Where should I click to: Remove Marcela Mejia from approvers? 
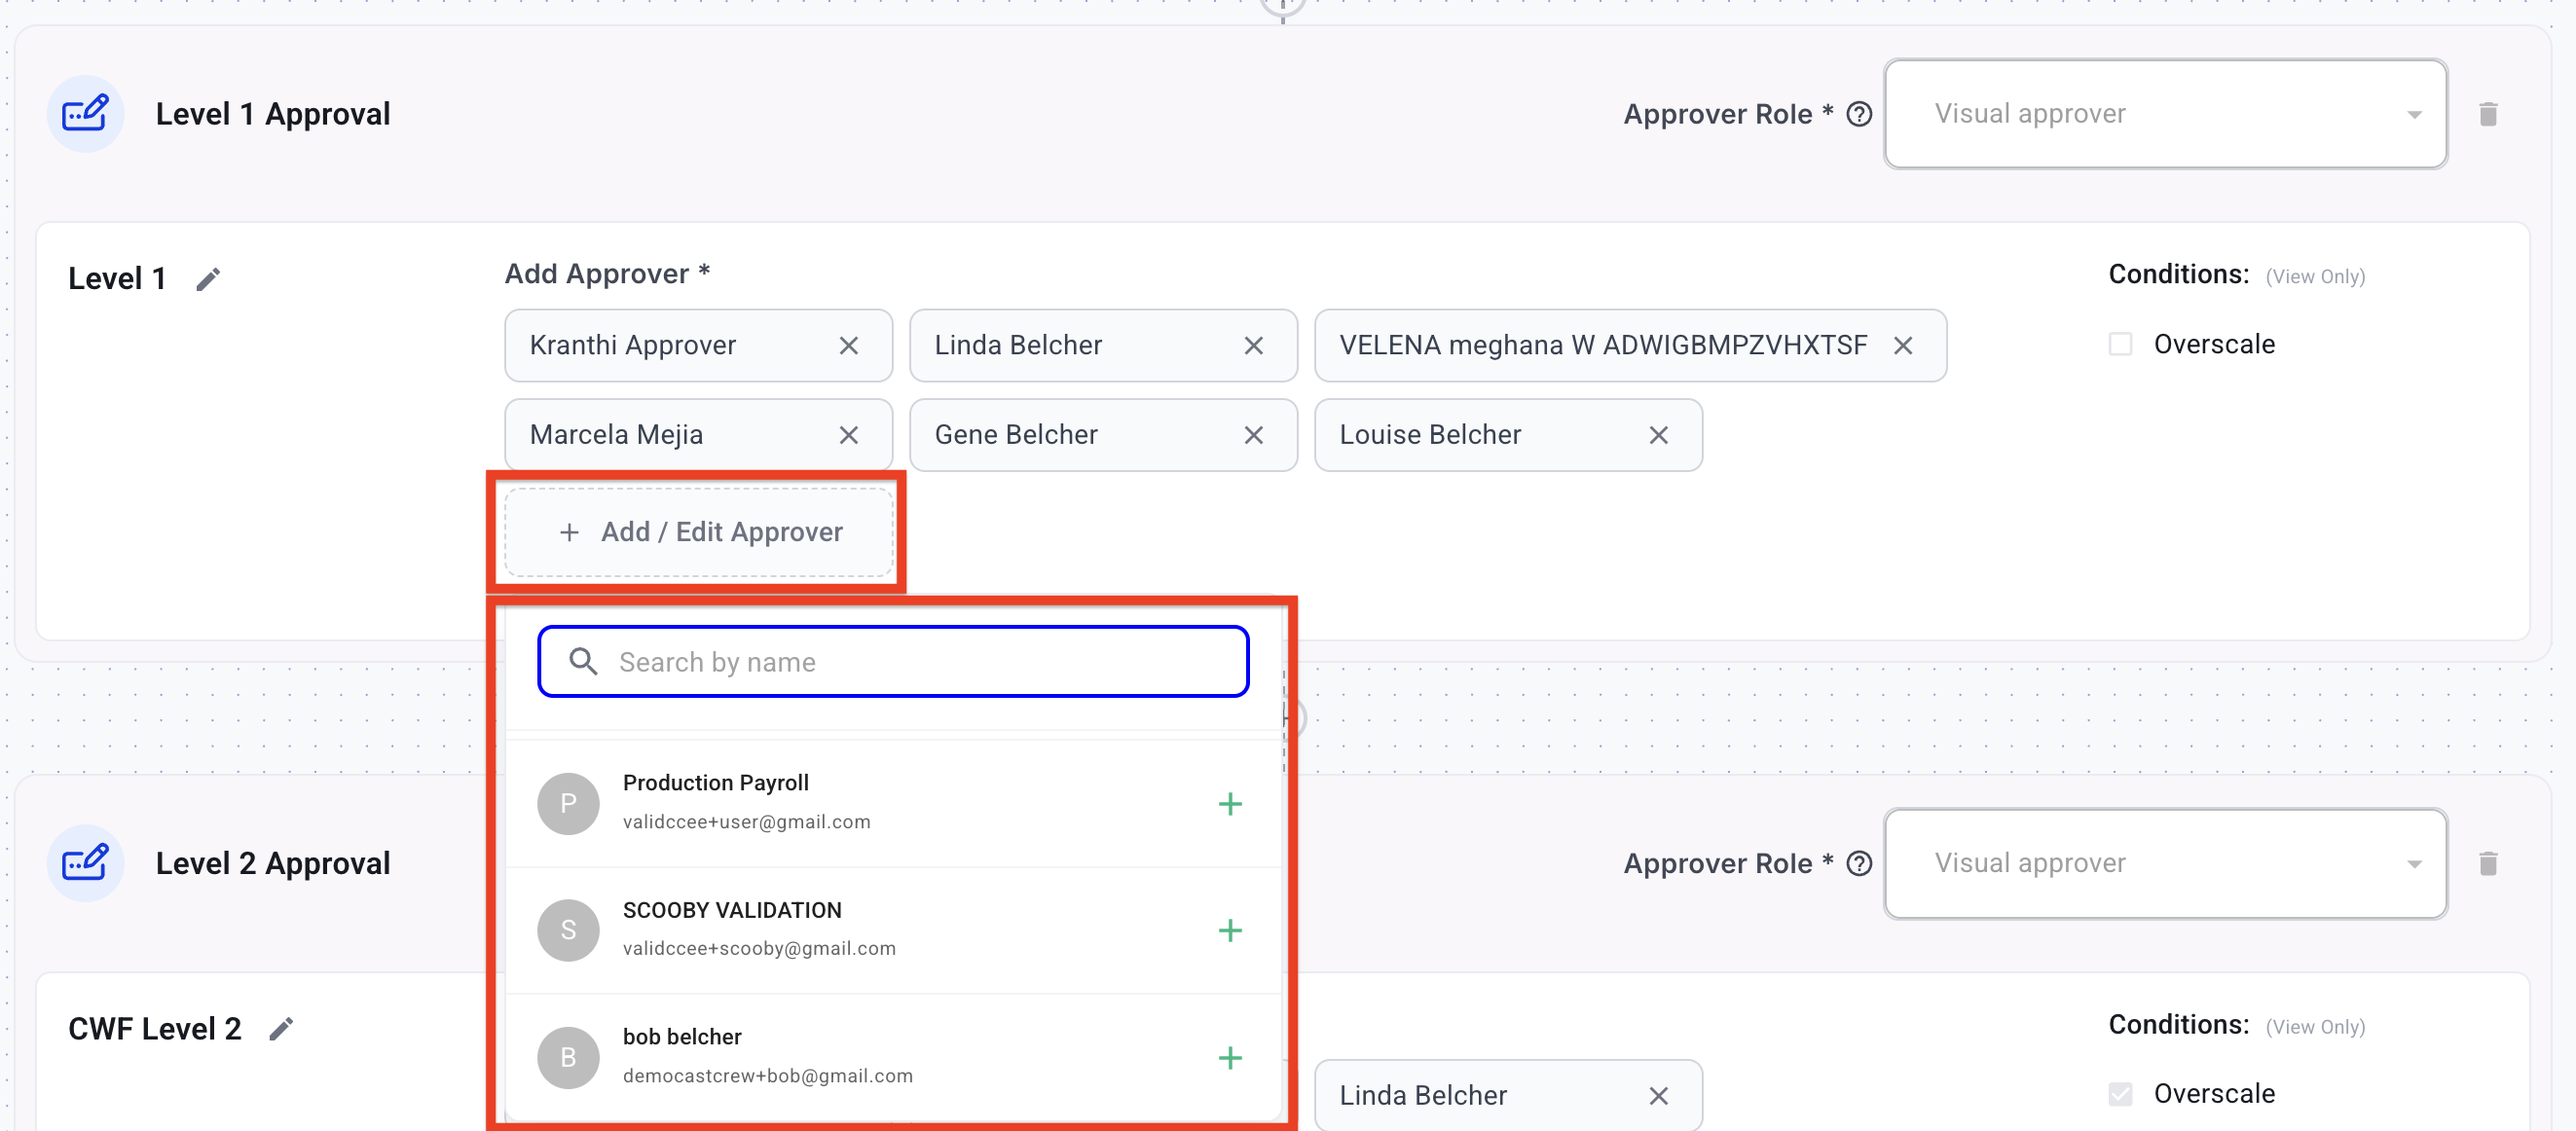[849, 435]
